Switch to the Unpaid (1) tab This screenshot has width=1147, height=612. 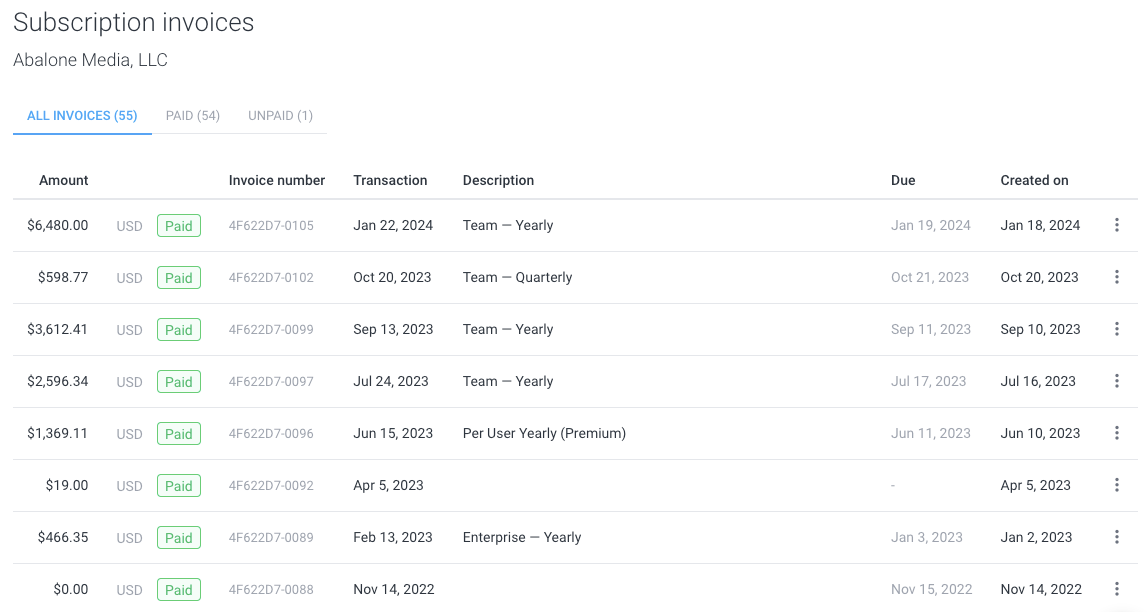[280, 116]
